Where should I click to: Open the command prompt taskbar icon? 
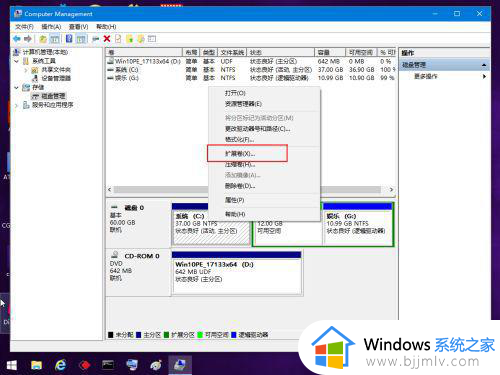pos(108,365)
